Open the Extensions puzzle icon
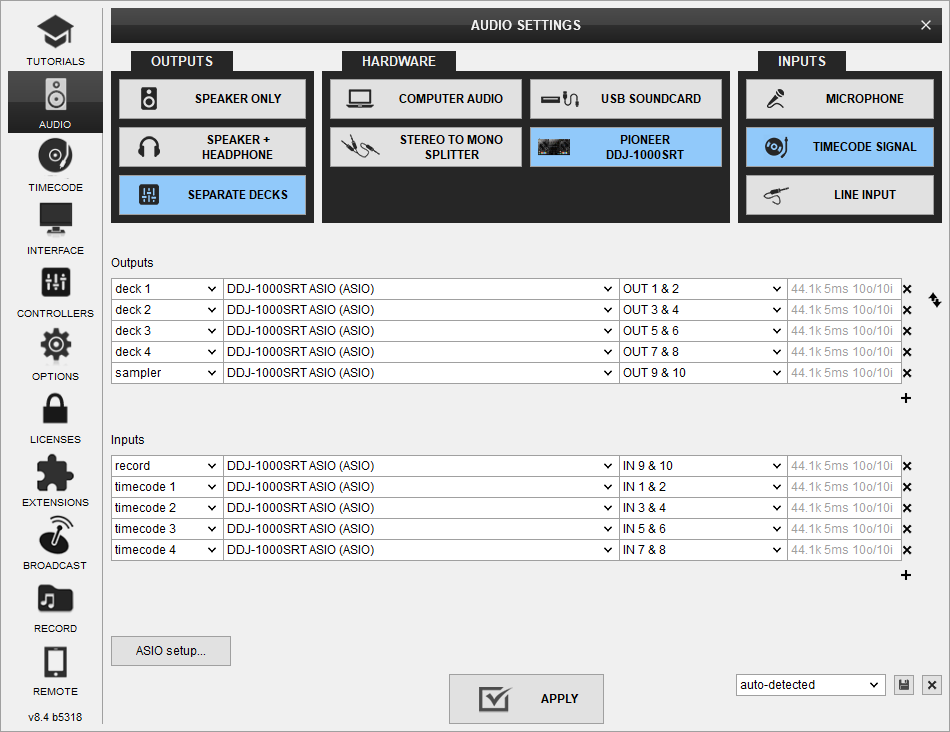950x732 pixels. tap(55, 480)
